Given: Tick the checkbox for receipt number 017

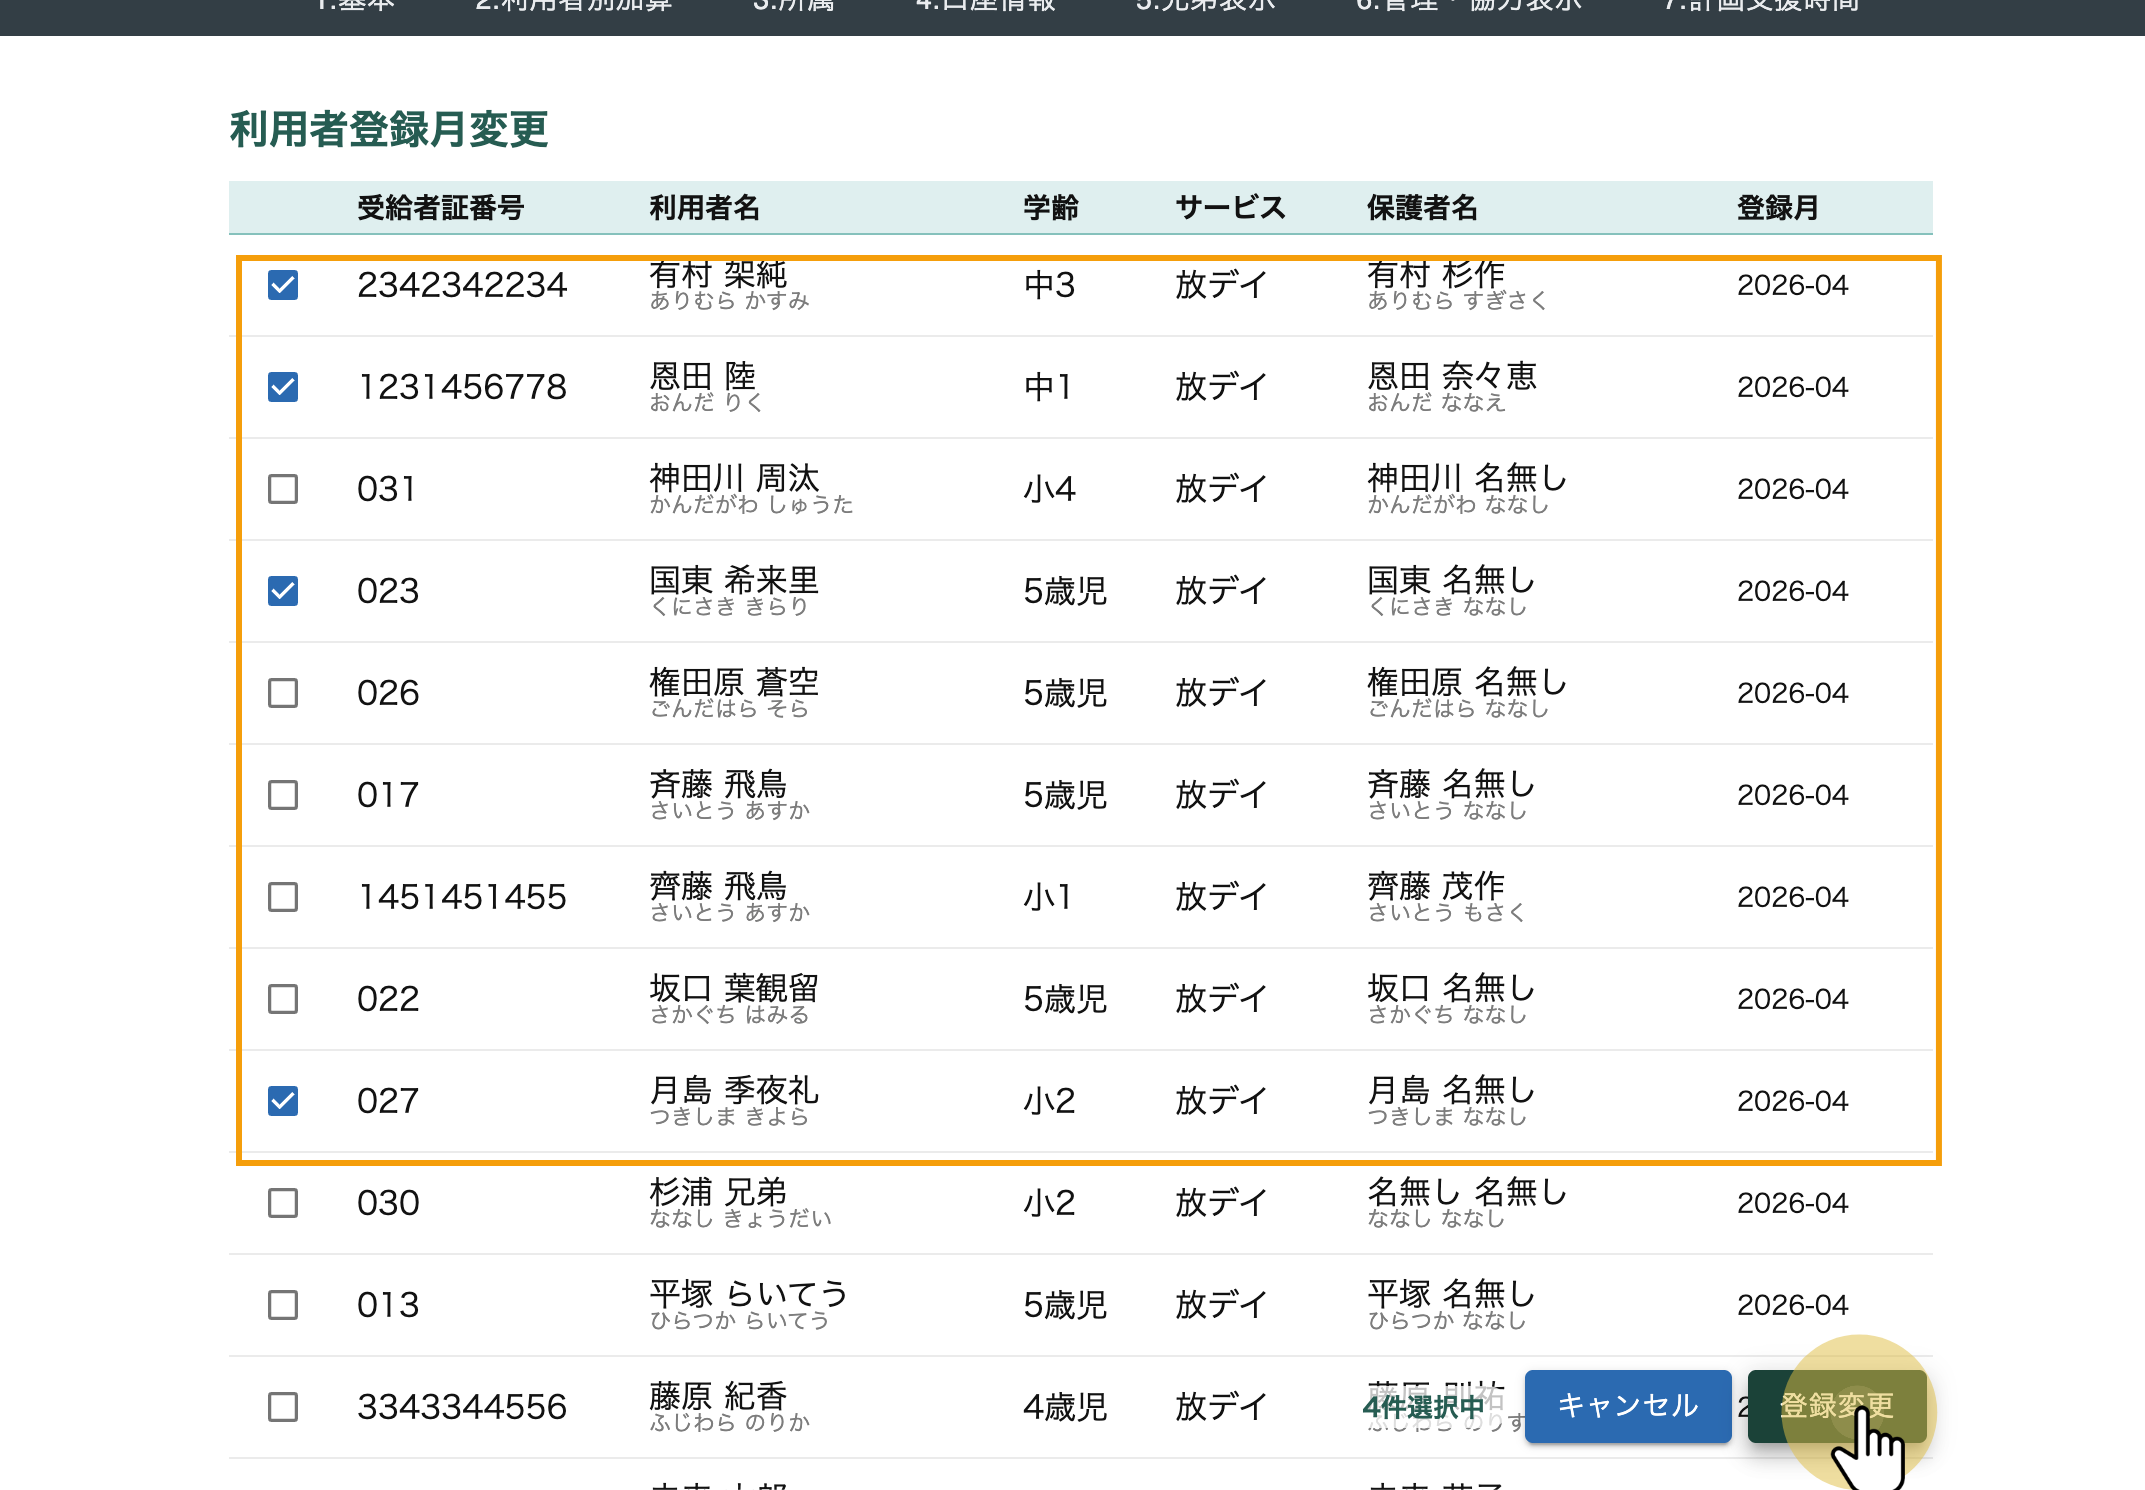Looking at the screenshot, I should 283,795.
